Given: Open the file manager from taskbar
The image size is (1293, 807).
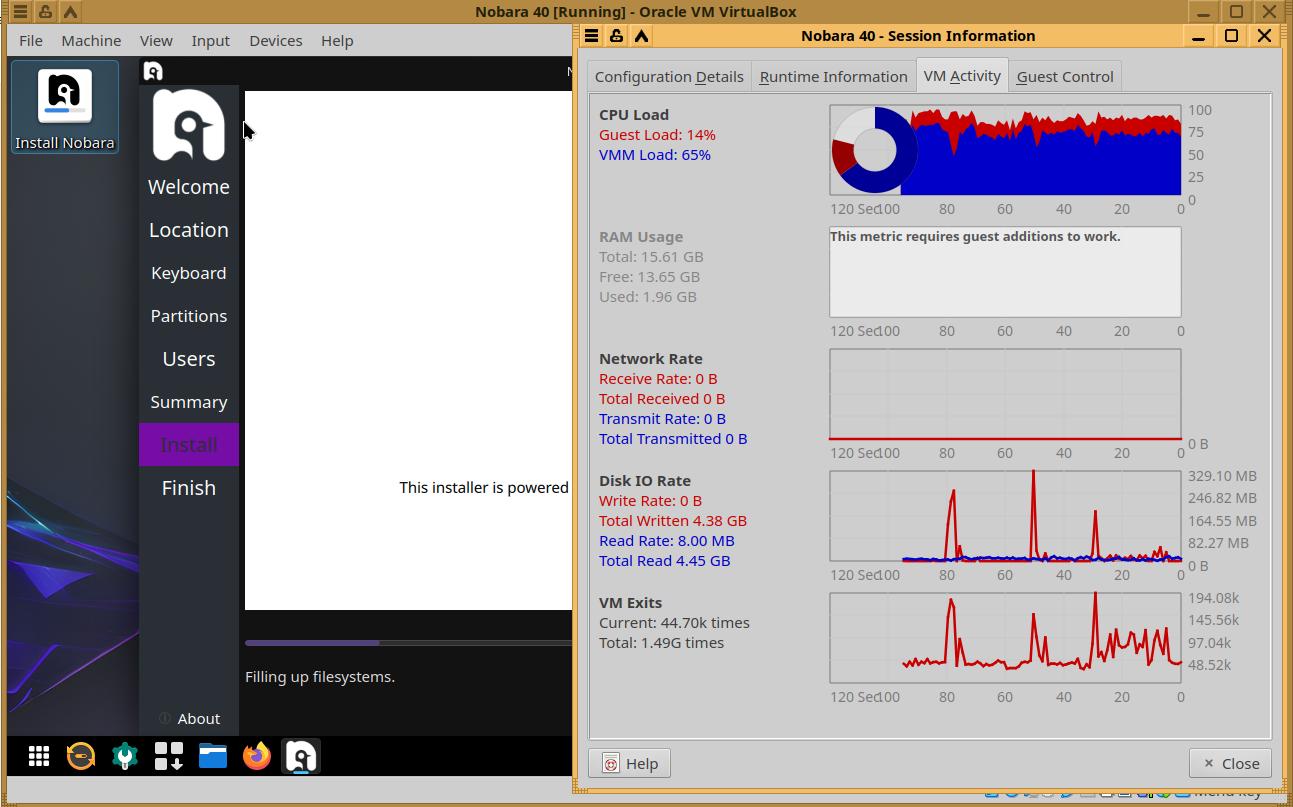Looking at the screenshot, I should (213, 756).
